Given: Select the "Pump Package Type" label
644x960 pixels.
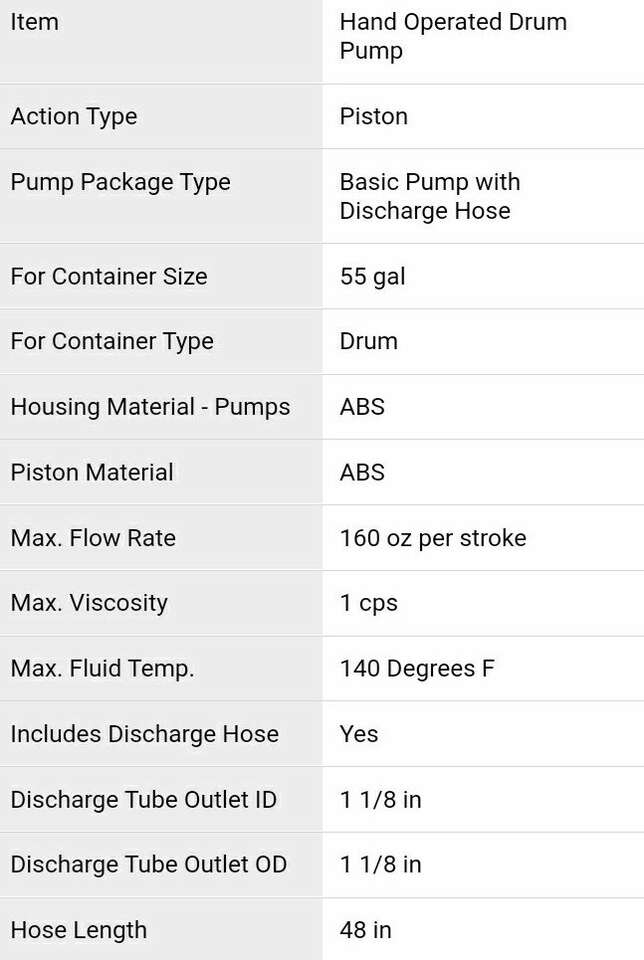Looking at the screenshot, I should tap(120, 182).
